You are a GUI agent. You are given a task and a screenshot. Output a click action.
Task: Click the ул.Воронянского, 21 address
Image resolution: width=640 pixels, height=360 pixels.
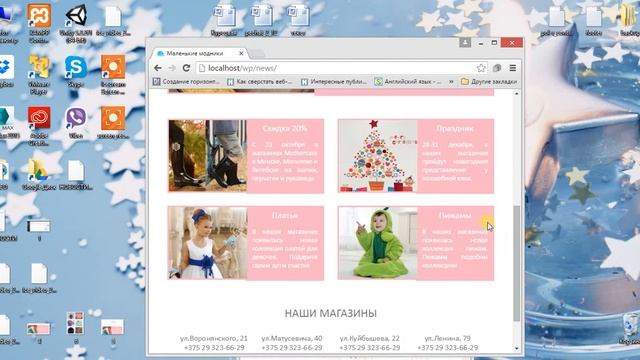coord(214,338)
